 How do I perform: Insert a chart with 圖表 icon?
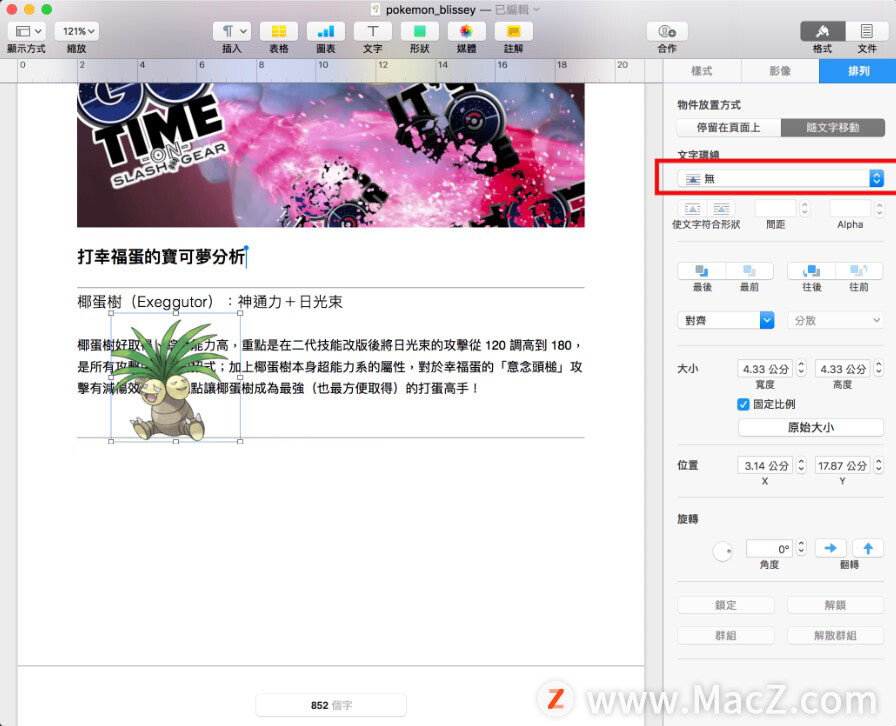(x=326, y=31)
